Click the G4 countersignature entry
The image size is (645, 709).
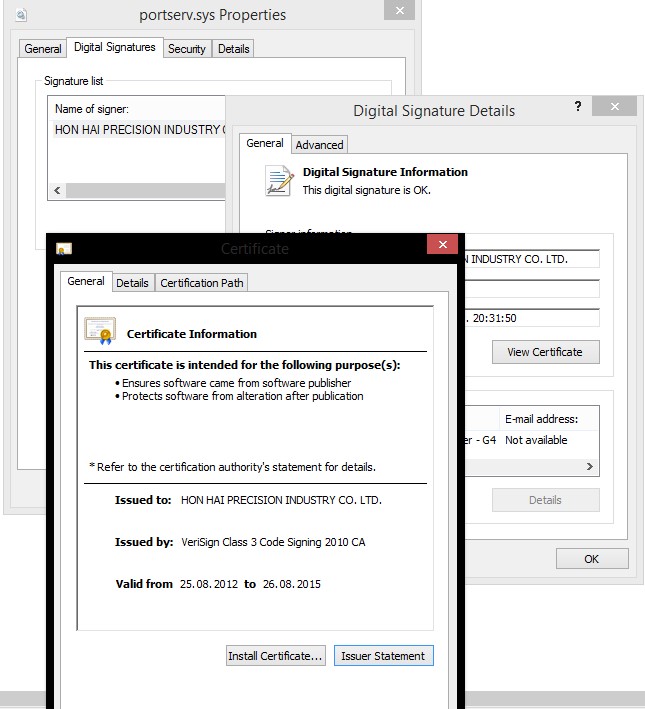pos(480,440)
